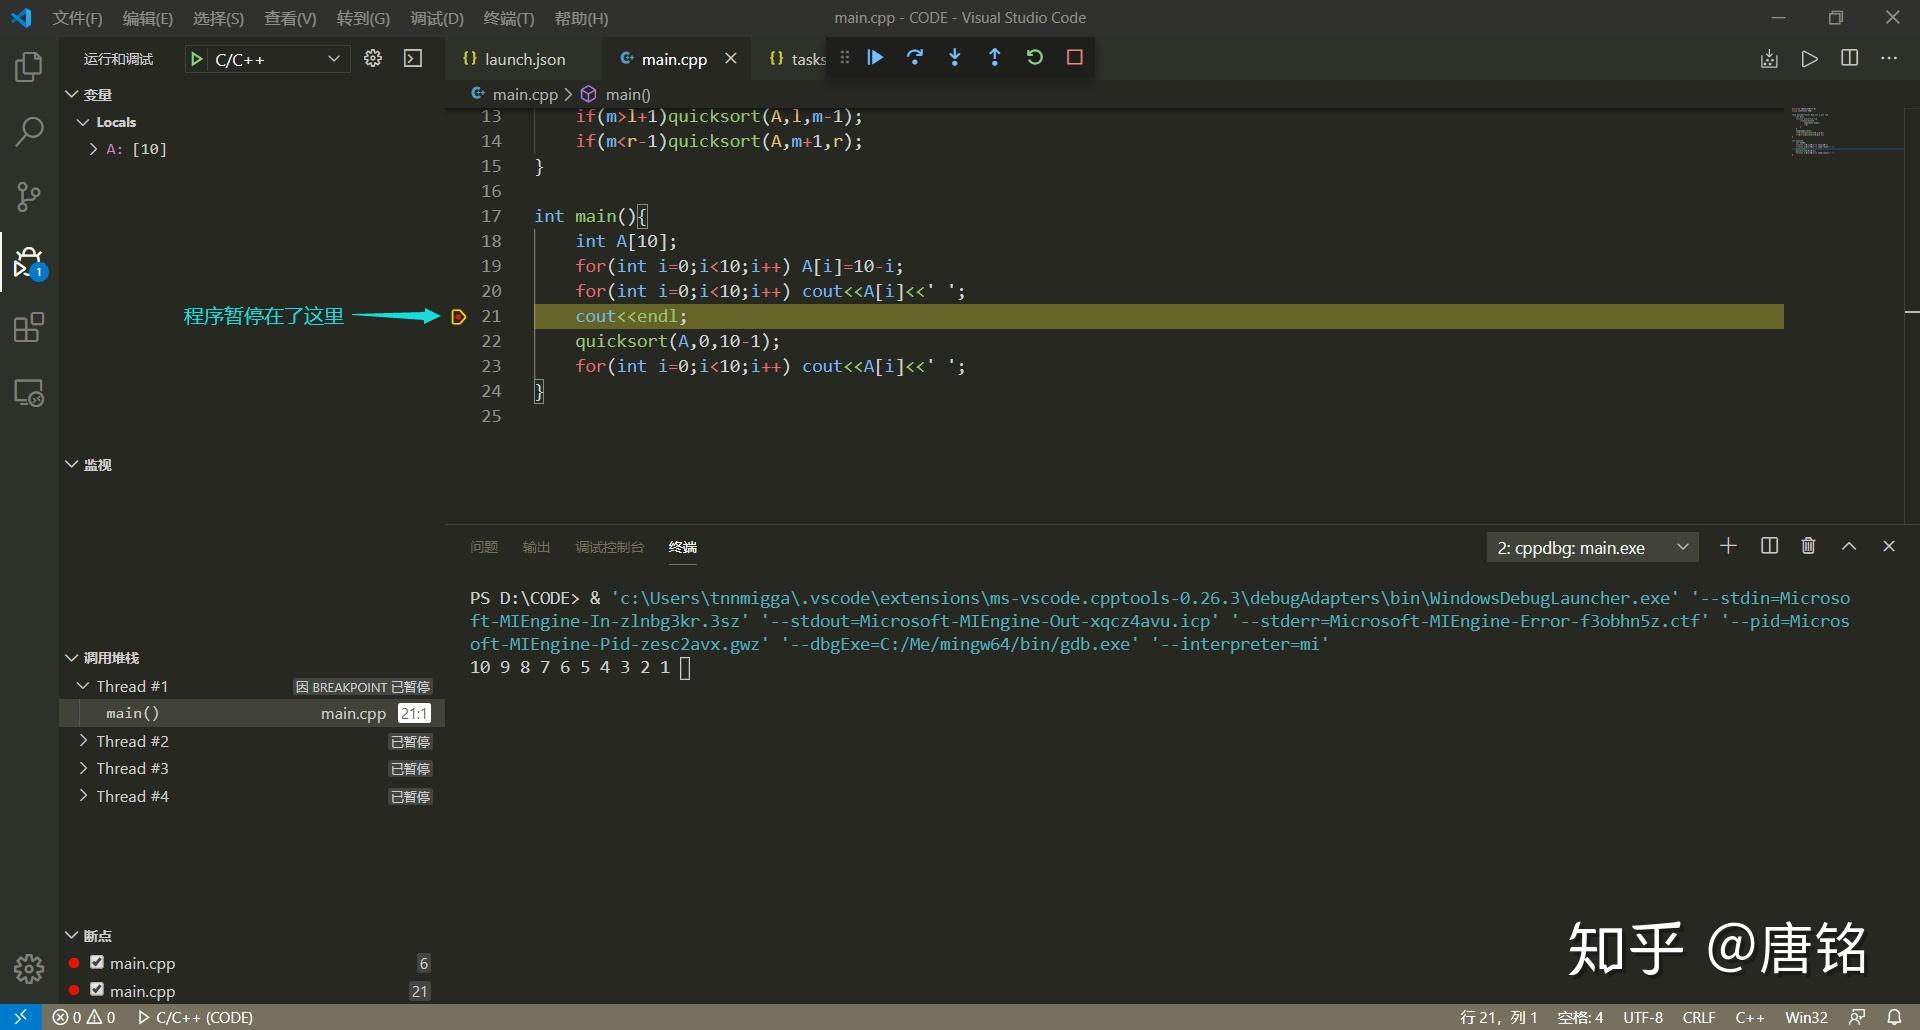Viewport: 1920px width, 1030px height.
Task: Start debugging with the green play arrow
Action: tap(197, 59)
